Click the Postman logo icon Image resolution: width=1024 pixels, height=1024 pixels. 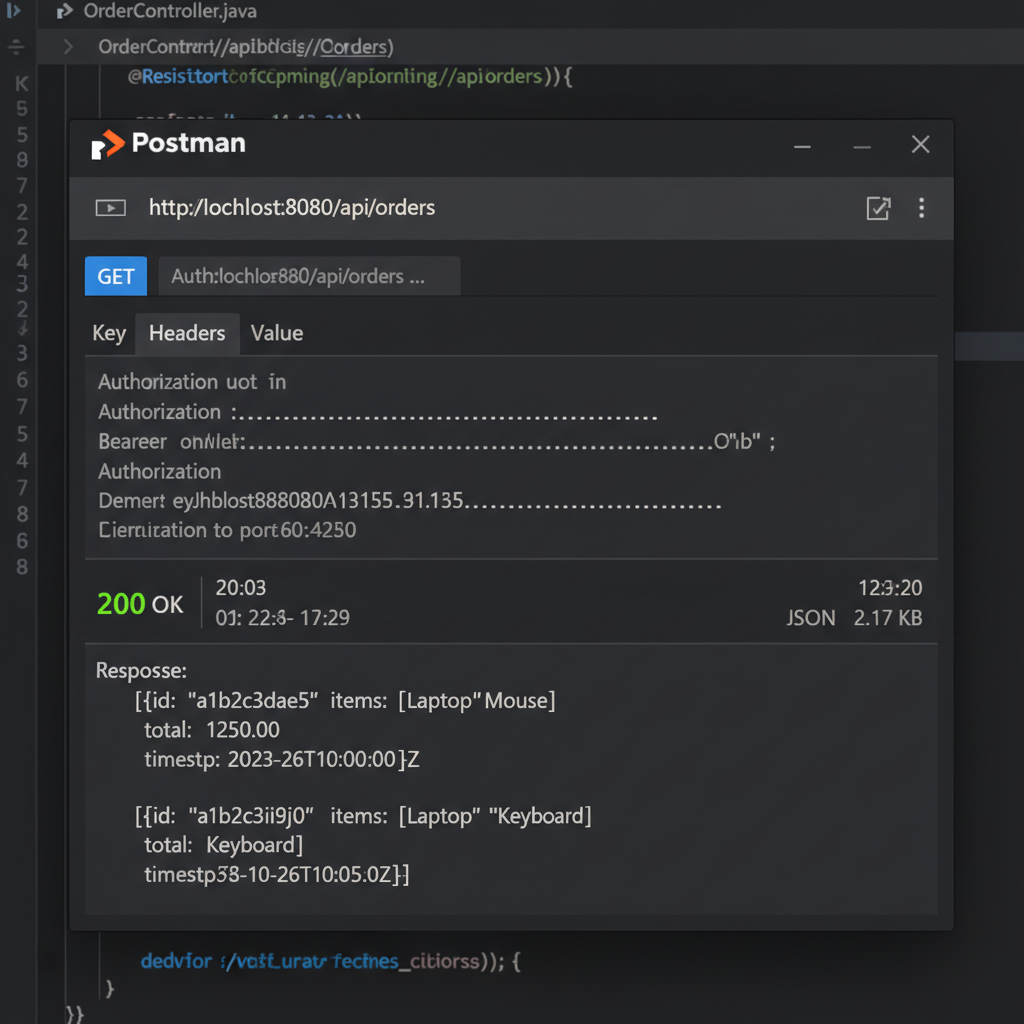point(108,144)
